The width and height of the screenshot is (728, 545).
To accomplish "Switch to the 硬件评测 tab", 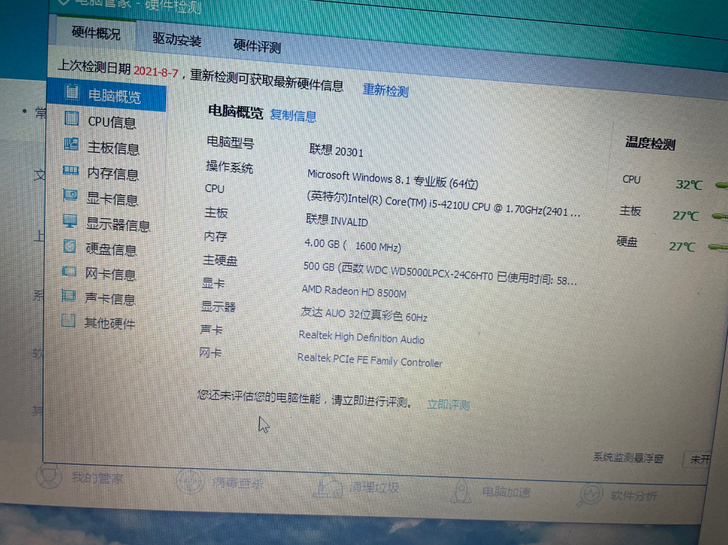I will (257, 46).
